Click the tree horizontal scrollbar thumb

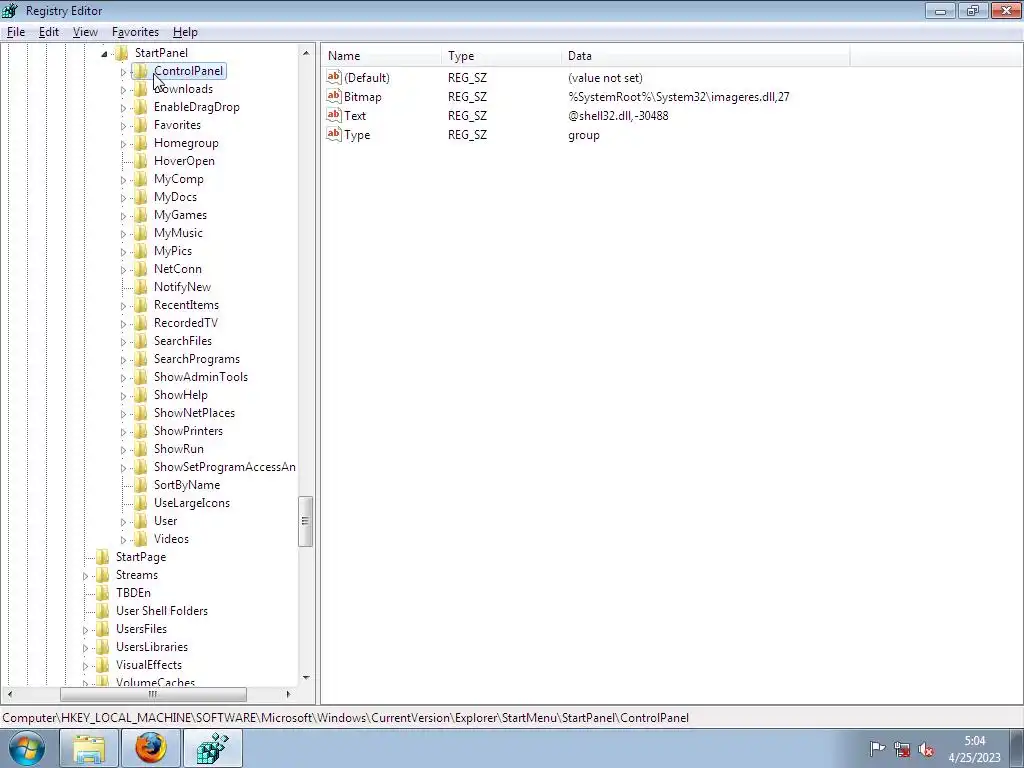tap(153, 694)
